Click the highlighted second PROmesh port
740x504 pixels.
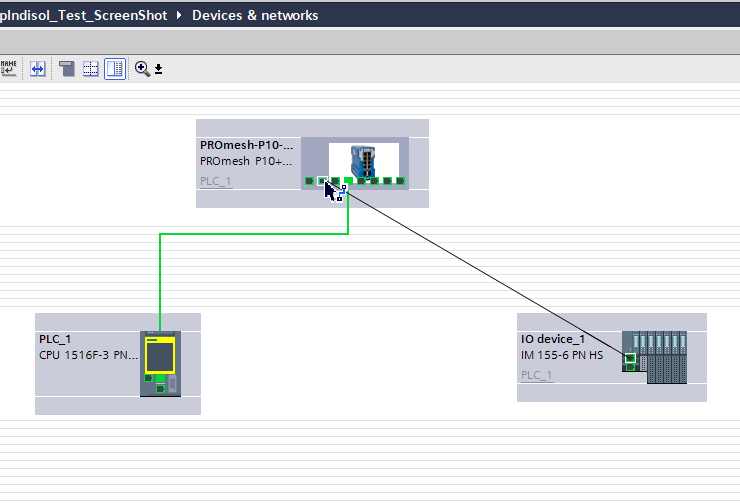pos(322,181)
